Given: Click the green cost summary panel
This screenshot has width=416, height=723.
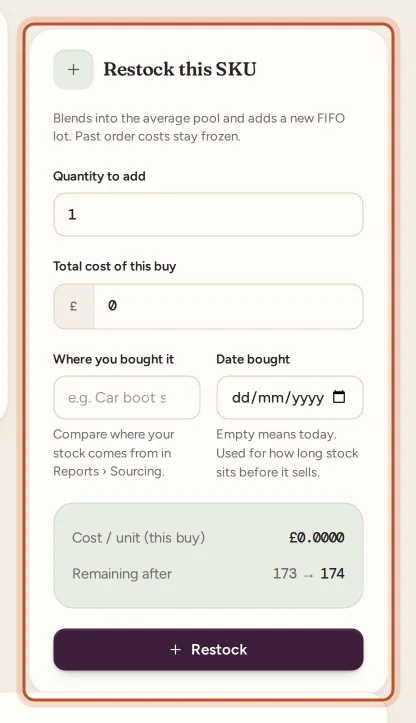Looking at the screenshot, I should [208, 555].
